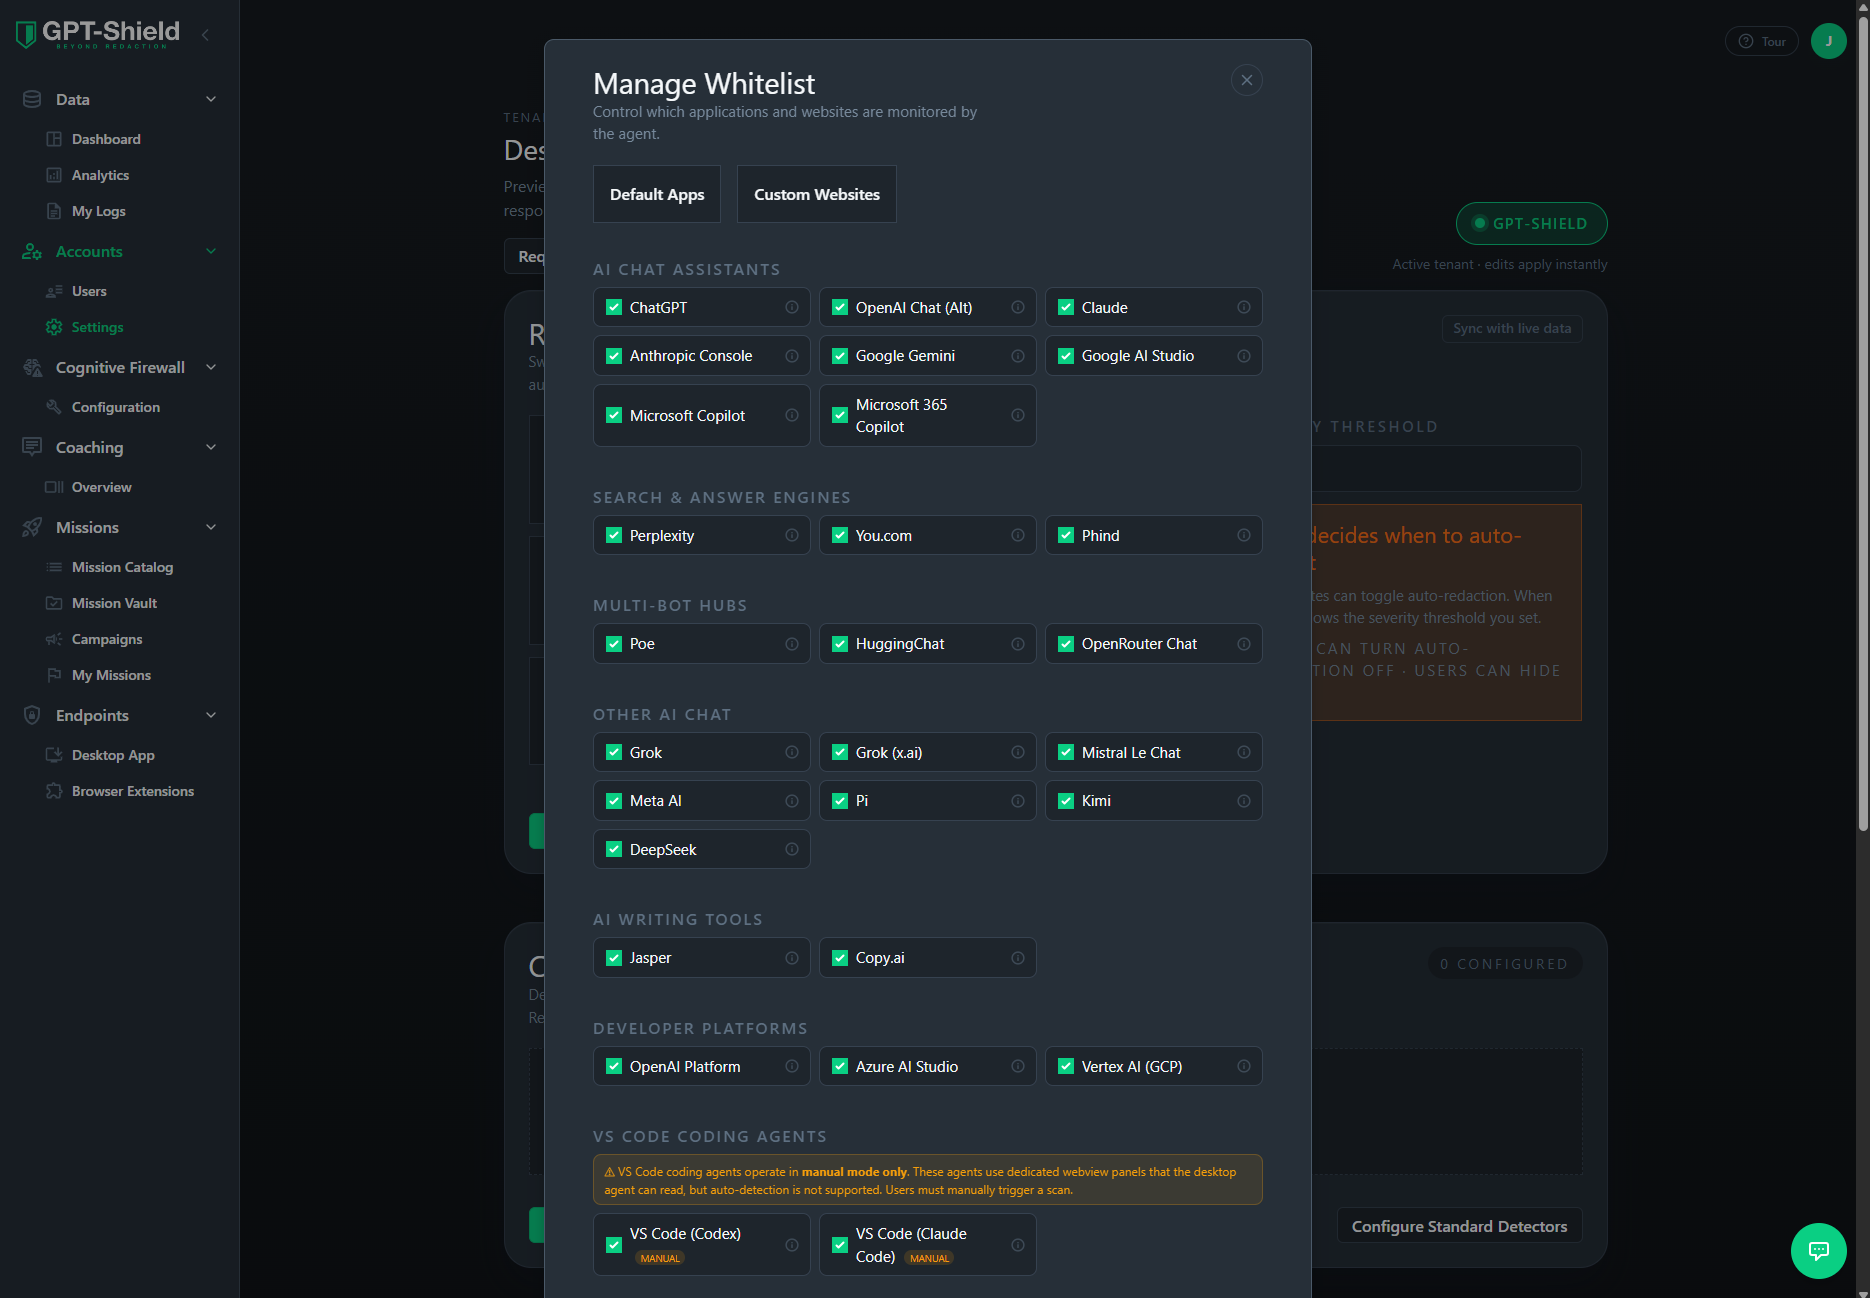Image resolution: width=1870 pixels, height=1298 pixels.
Task: Show info for Azure AI Studio
Action: coord(1018,1066)
